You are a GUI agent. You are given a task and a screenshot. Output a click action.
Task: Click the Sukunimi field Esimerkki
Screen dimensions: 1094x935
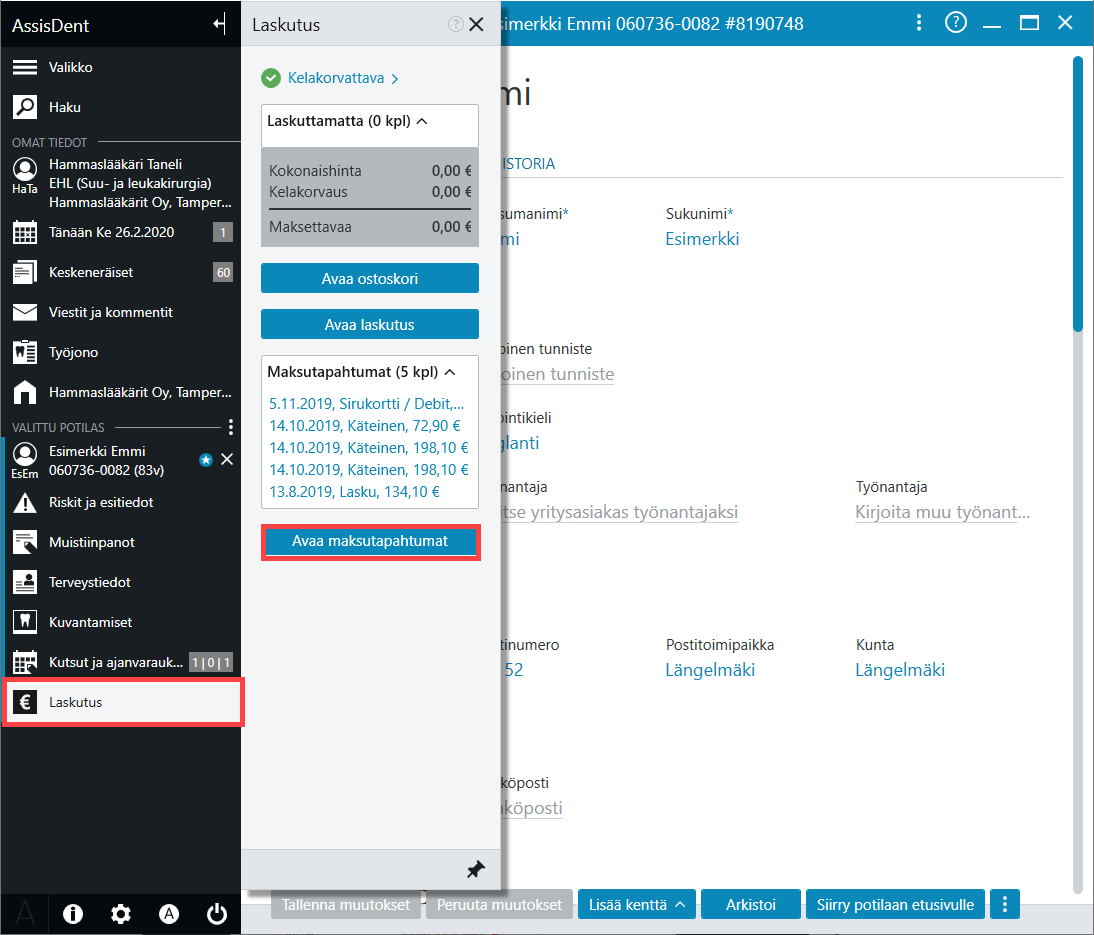(702, 239)
